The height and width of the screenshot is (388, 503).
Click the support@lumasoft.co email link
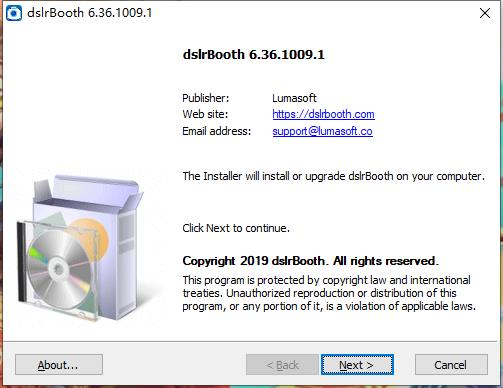(322, 131)
